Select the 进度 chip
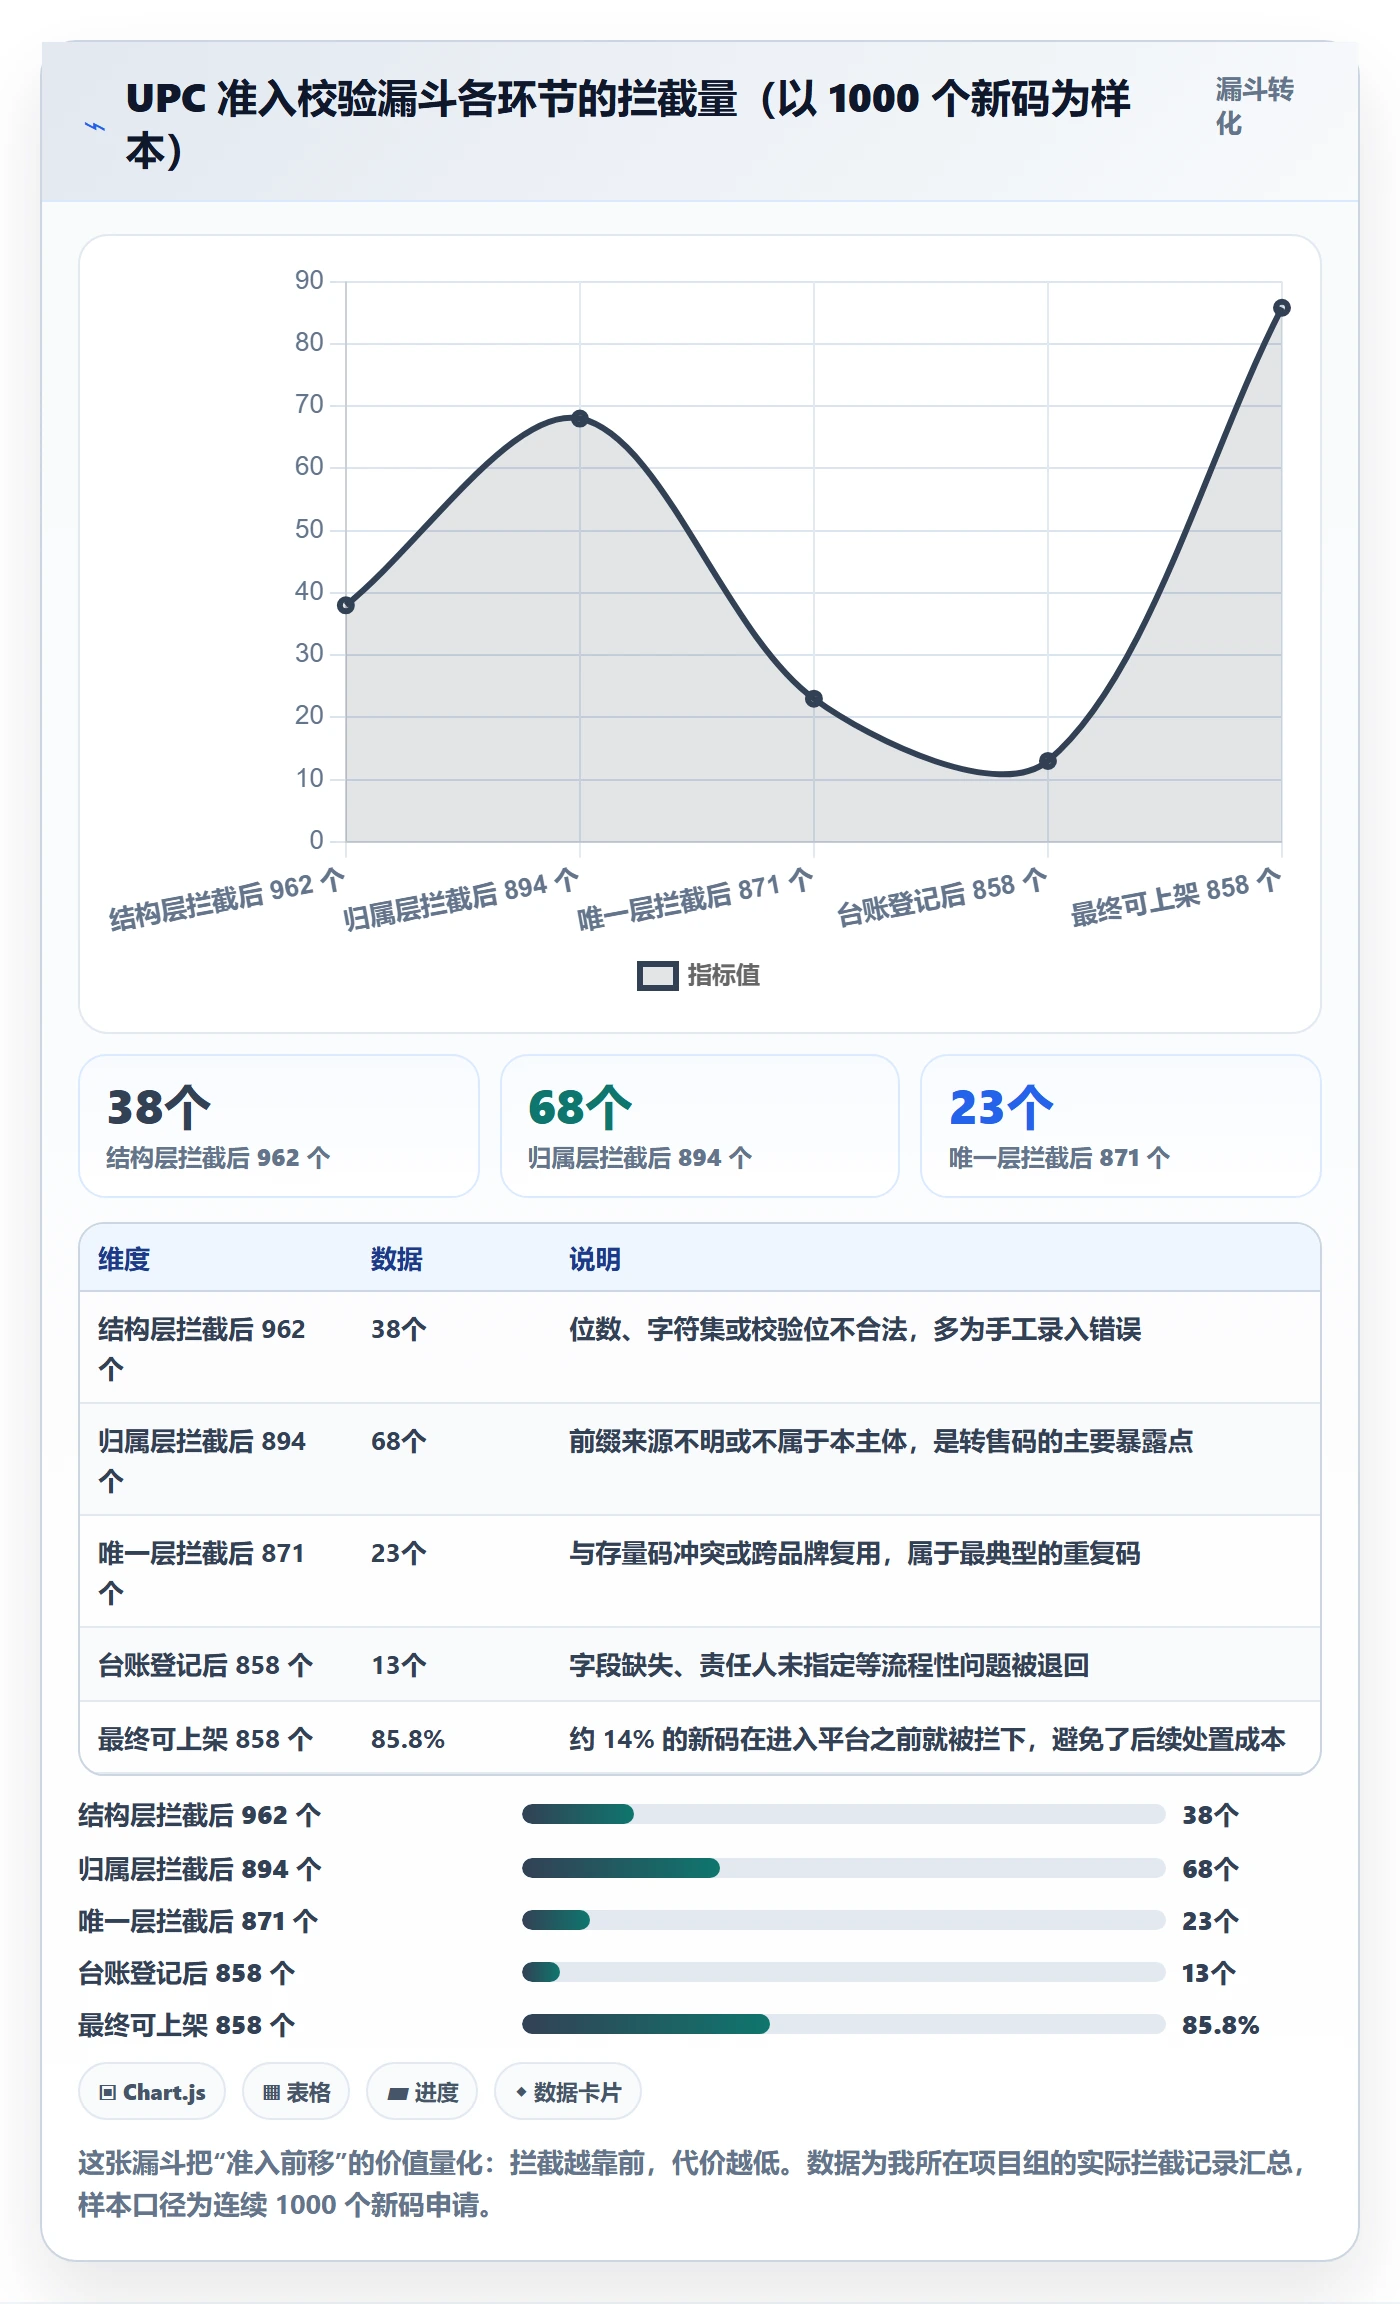 pyautogui.click(x=422, y=2092)
